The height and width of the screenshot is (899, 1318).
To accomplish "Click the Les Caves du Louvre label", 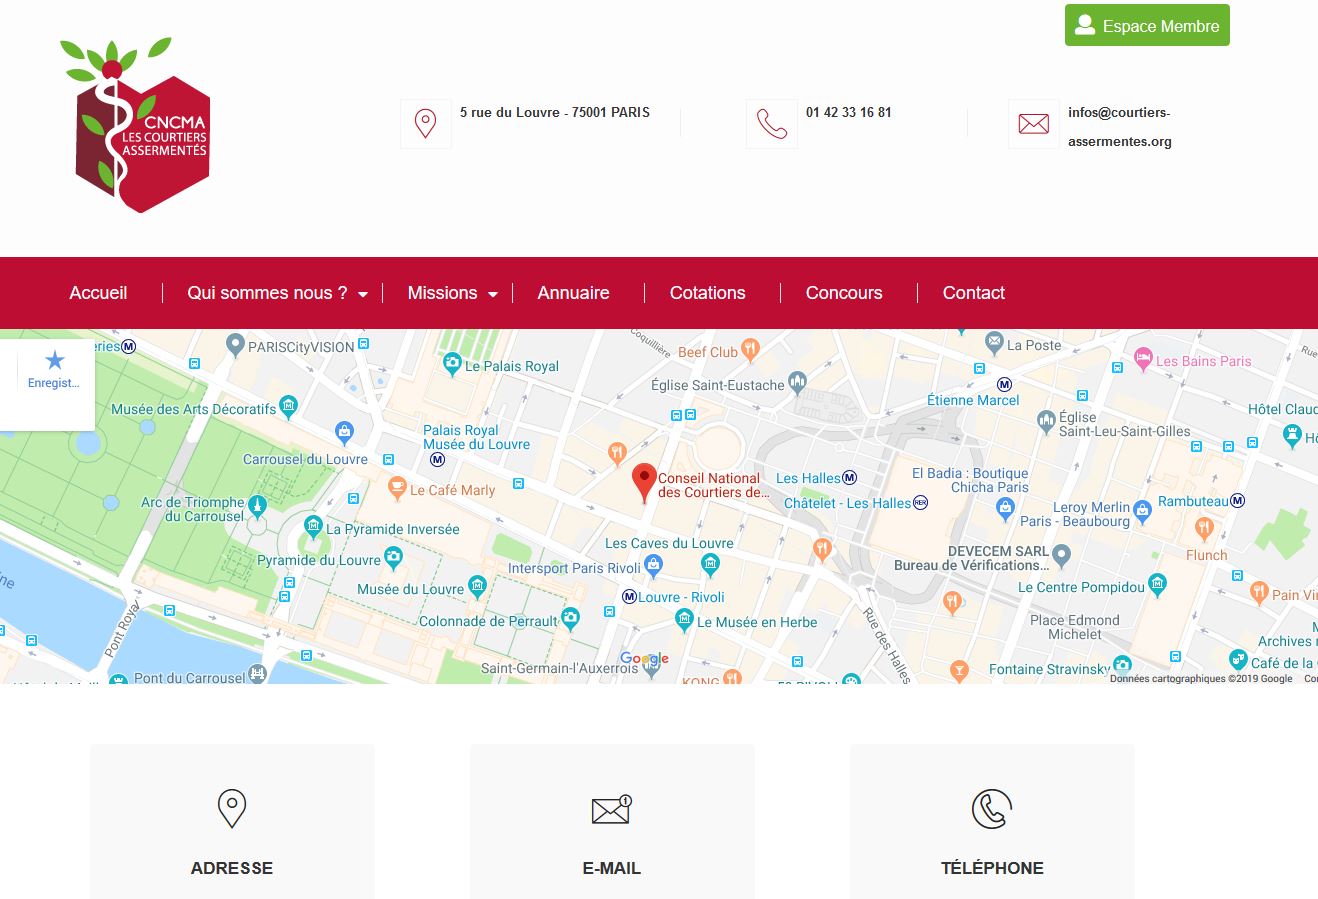I will click(x=669, y=543).
